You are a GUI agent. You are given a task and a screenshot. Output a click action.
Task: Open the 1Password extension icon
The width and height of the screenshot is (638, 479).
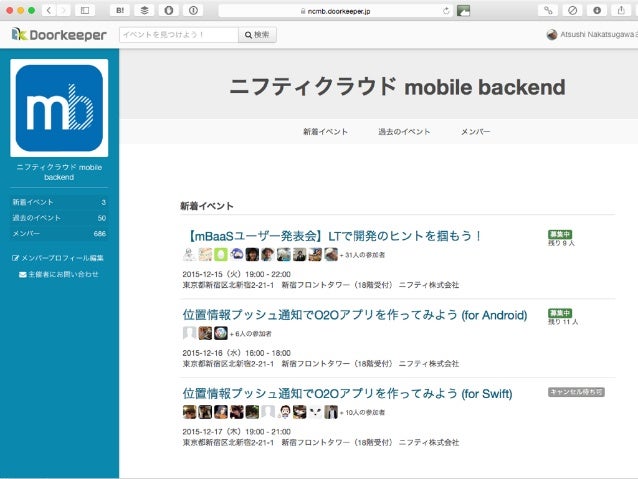point(193,11)
